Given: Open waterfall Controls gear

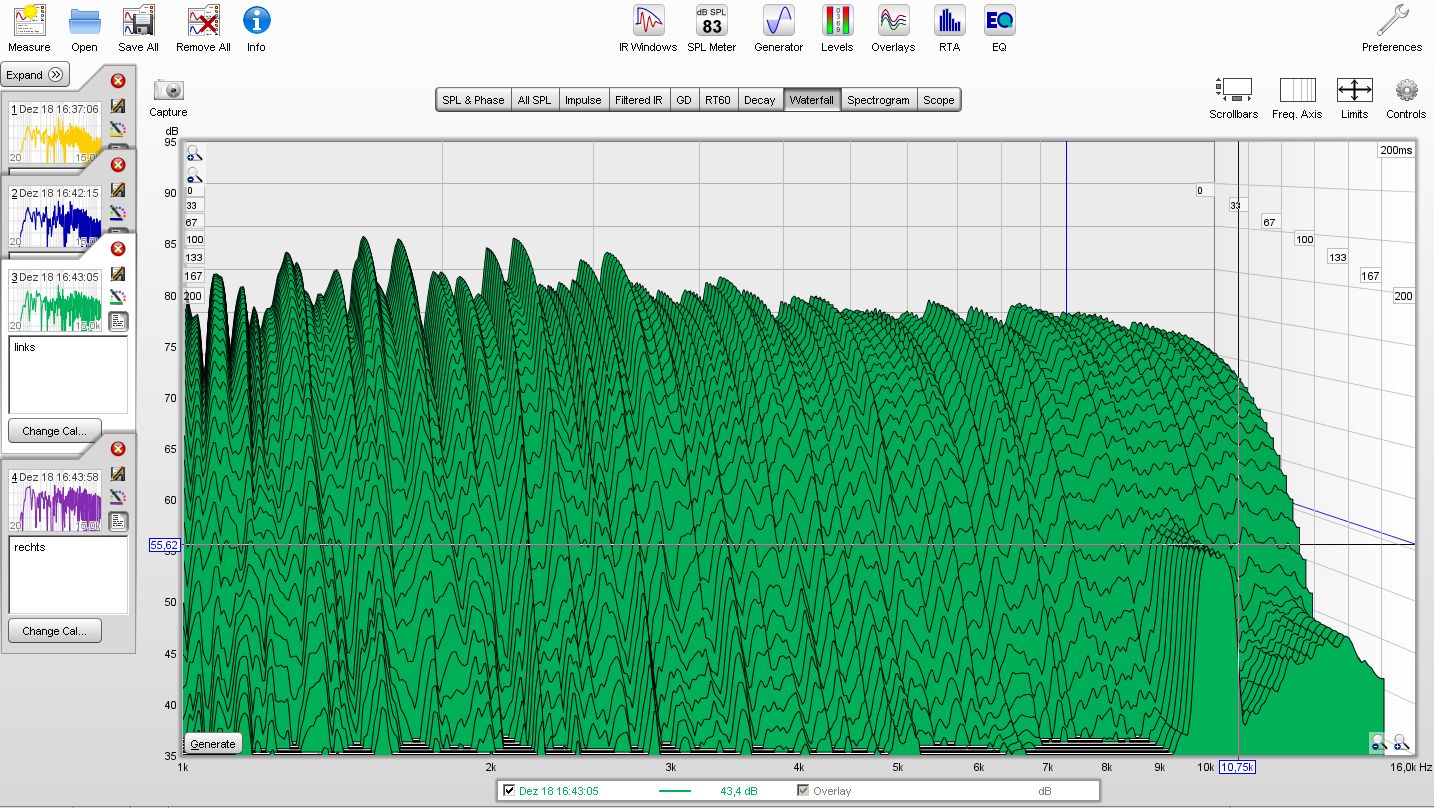Looking at the screenshot, I should (1406, 98).
